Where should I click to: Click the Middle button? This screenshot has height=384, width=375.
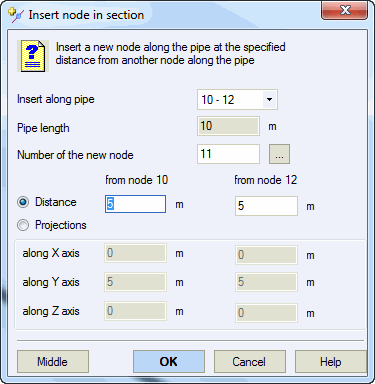point(53,362)
